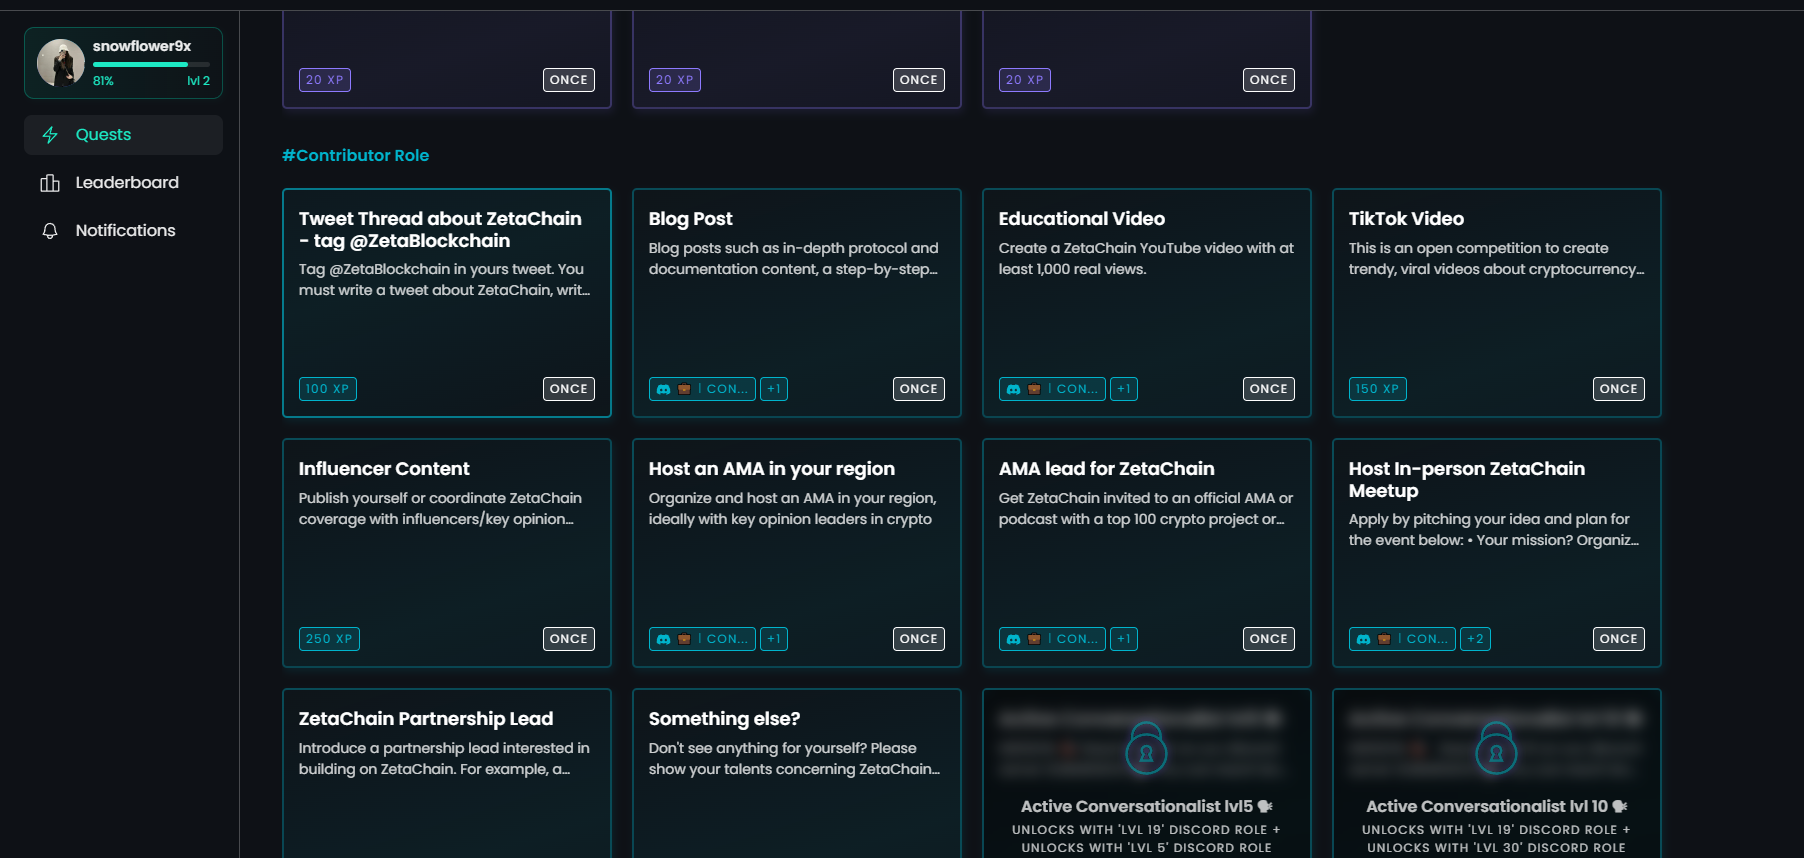The width and height of the screenshot is (1804, 858).
Task: Click the +1 badge on Educational Video card
Action: click(1124, 389)
